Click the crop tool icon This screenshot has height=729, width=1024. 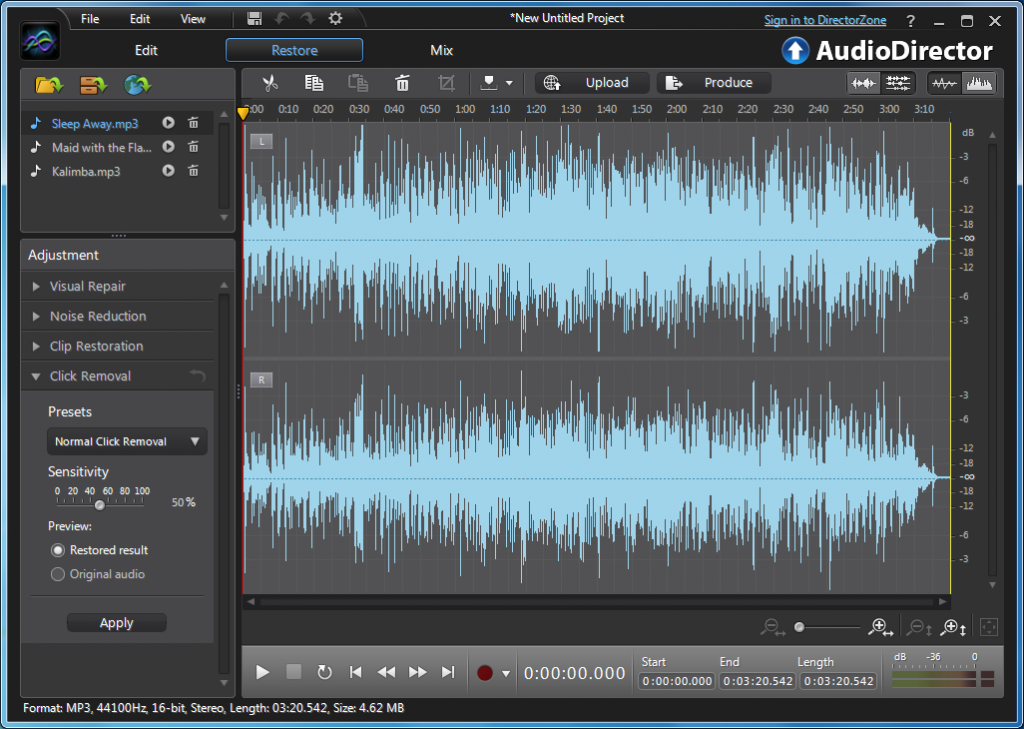pos(447,83)
